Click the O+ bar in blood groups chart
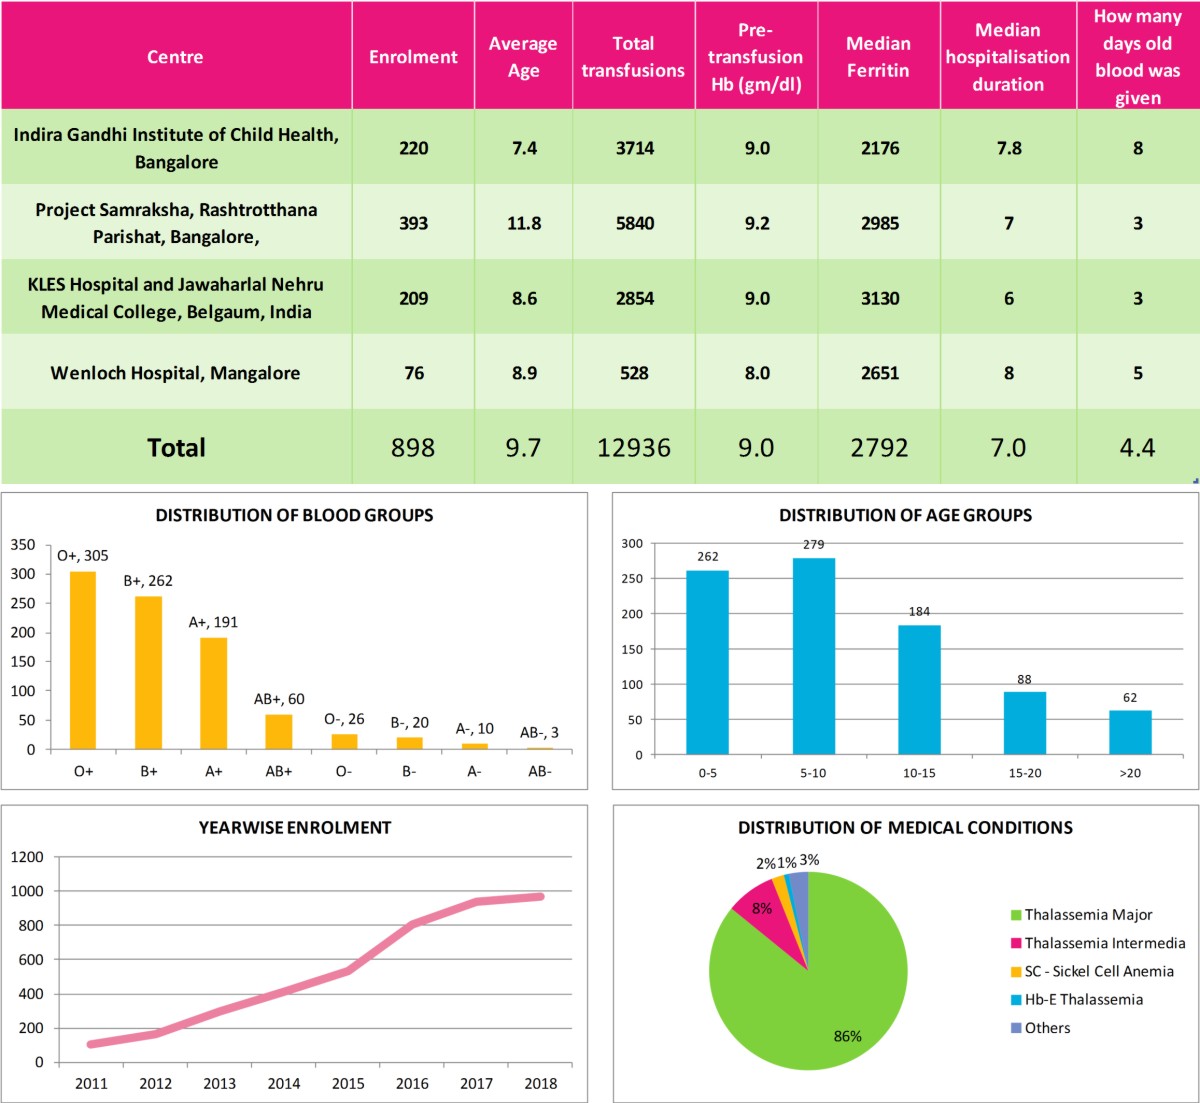This screenshot has height=1103, width=1200. coord(83,660)
